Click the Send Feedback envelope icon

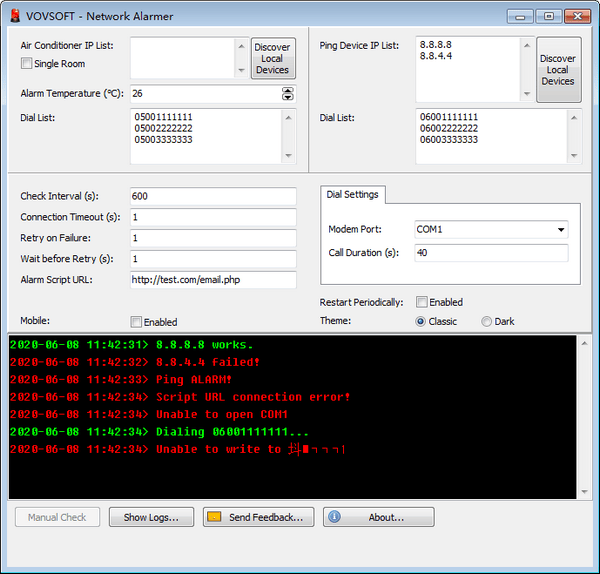point(214,517)
